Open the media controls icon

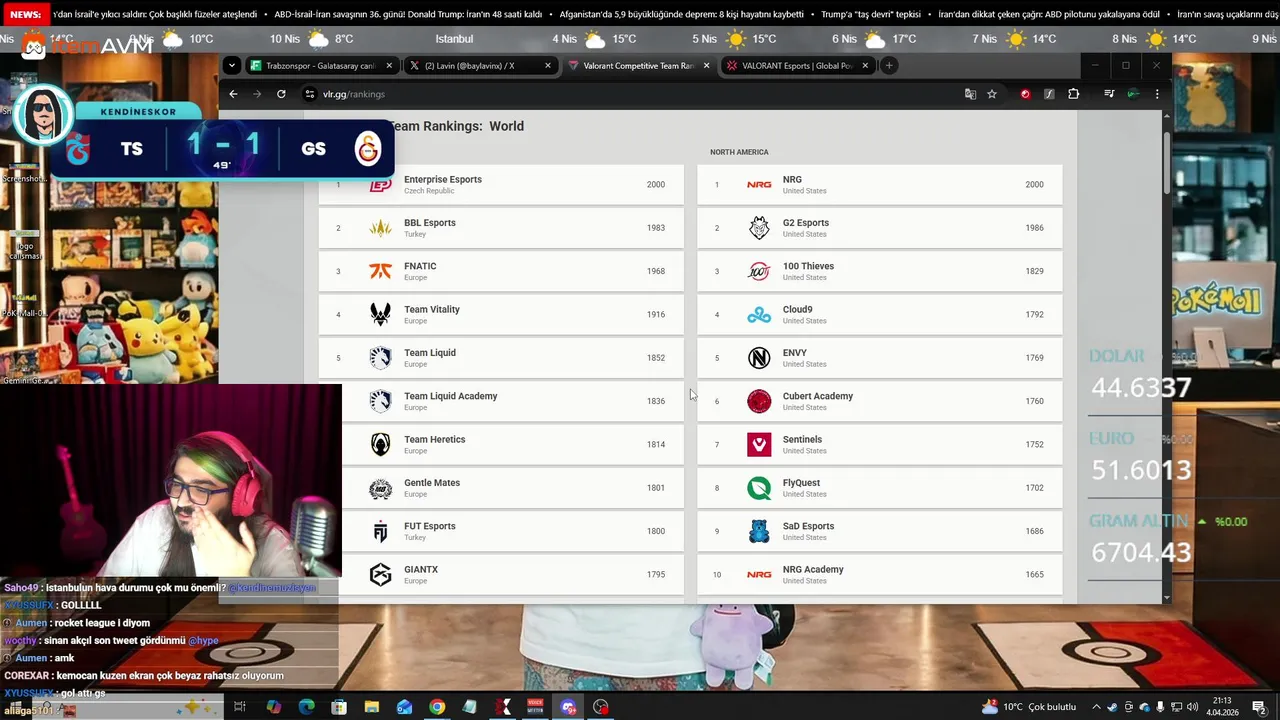pyautogui.click(x=1109, y=94)
